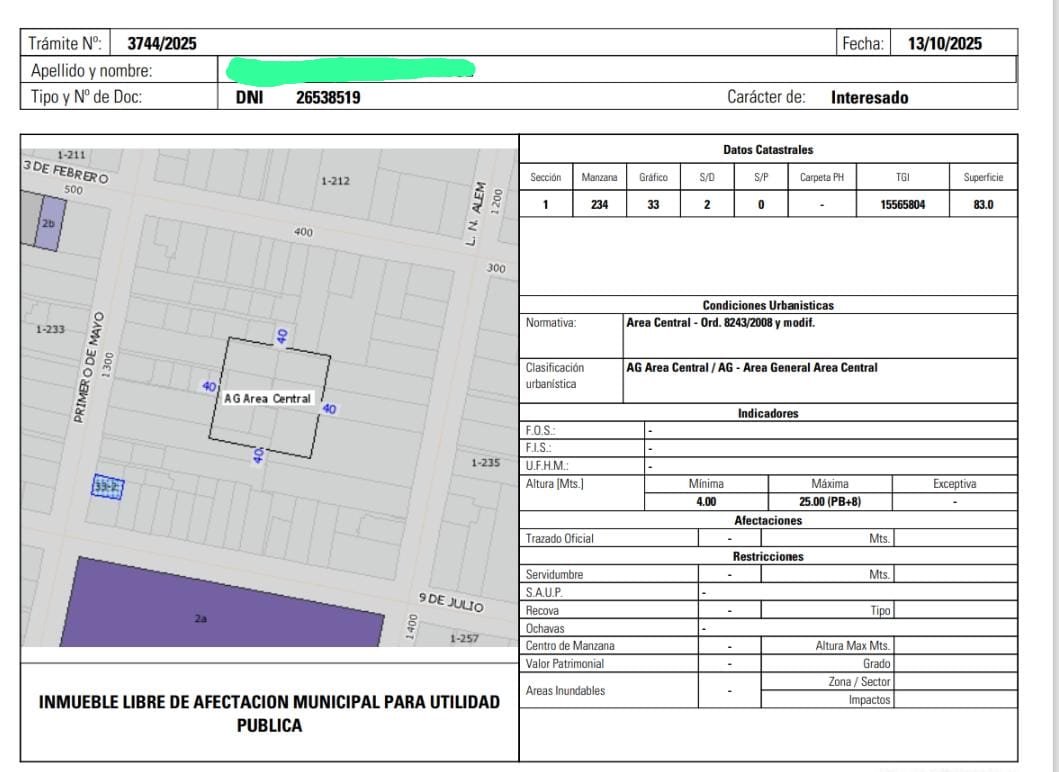The height and width of the screenshot is (772, 1059).
Task: Click the green redacted name bar
Action: [350, 70]
